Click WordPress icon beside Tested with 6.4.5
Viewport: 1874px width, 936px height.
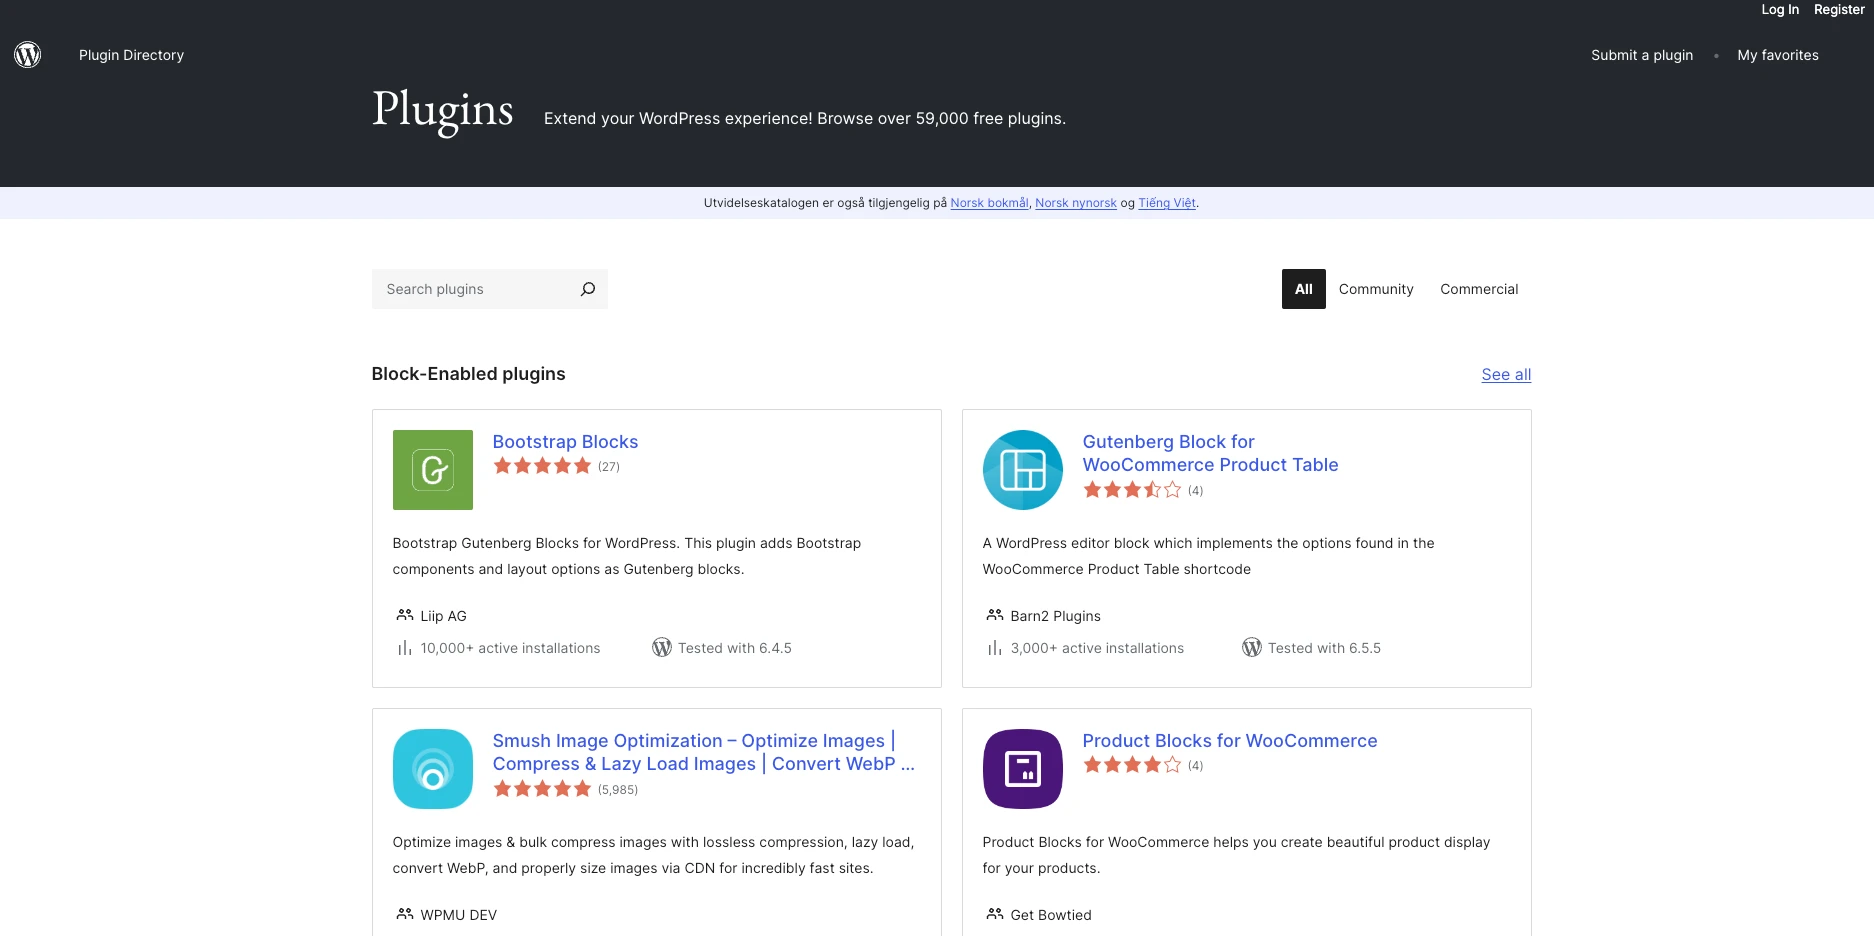click(x=662, y=647)
